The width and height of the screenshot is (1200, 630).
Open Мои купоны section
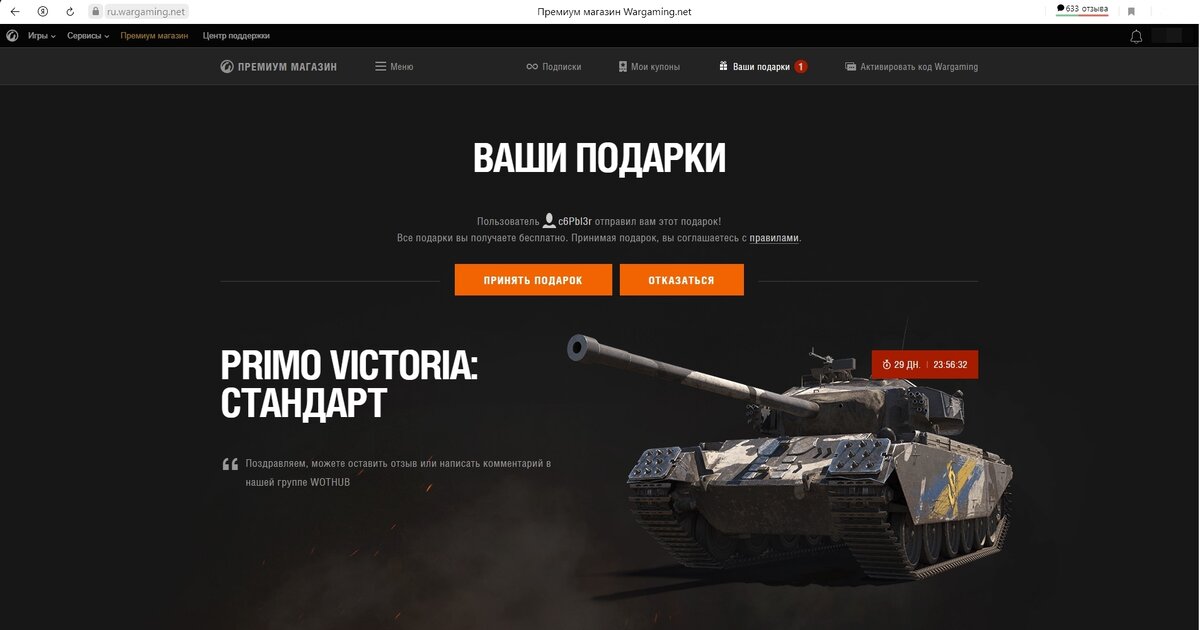649,67
